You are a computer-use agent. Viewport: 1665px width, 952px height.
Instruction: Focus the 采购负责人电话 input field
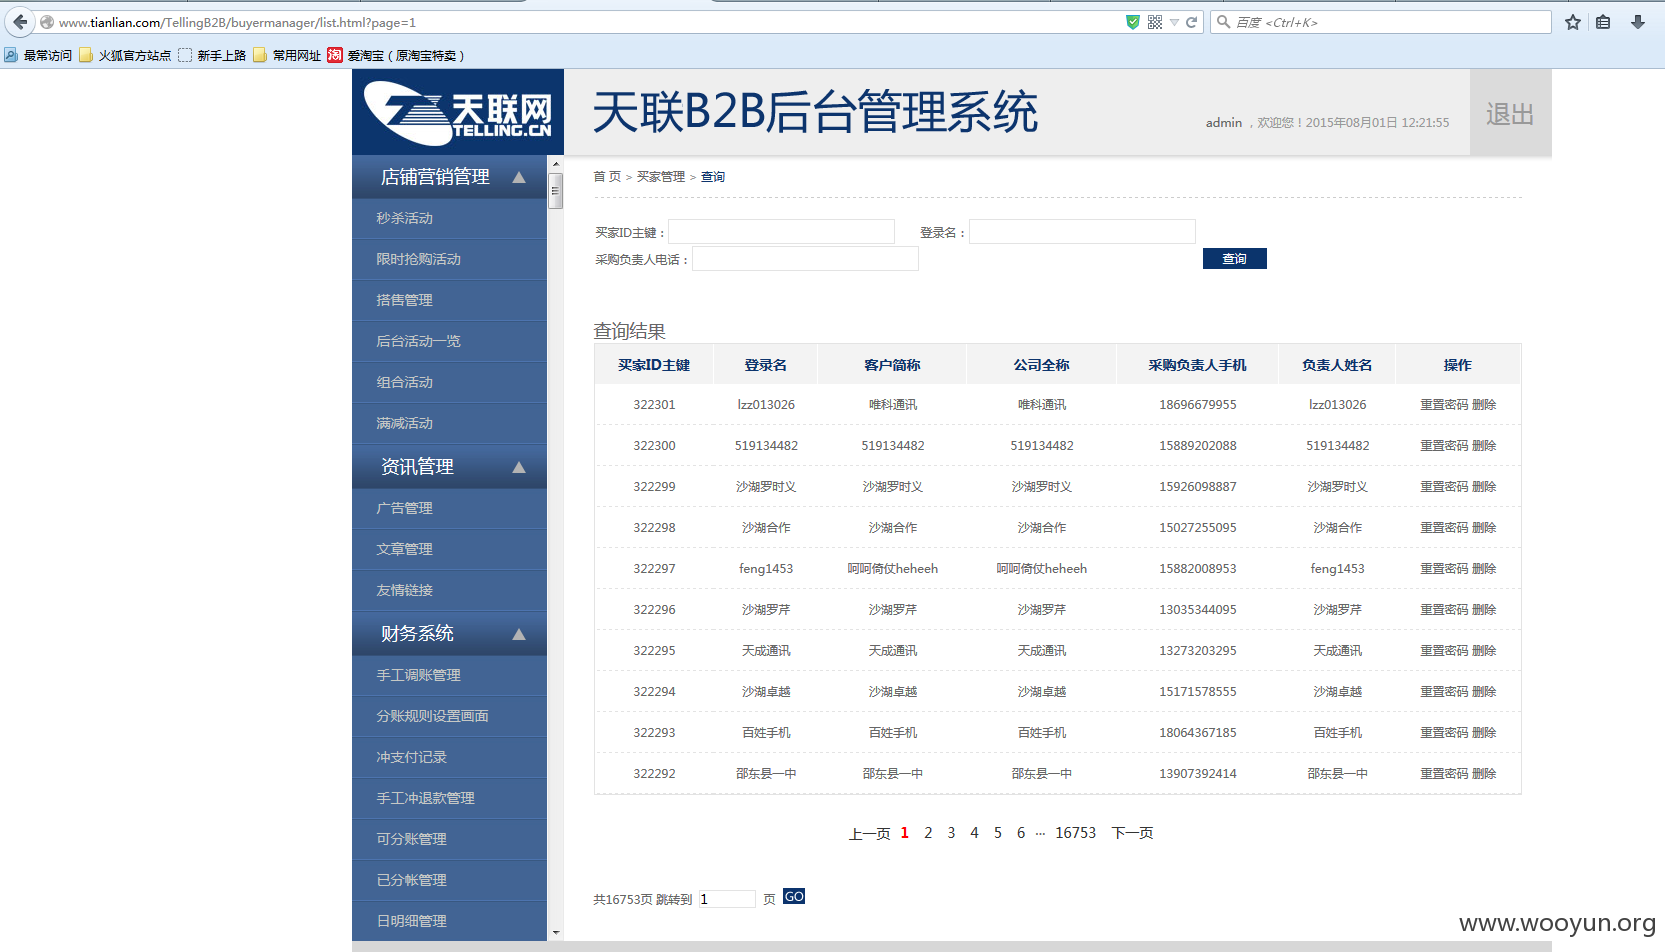805,259
